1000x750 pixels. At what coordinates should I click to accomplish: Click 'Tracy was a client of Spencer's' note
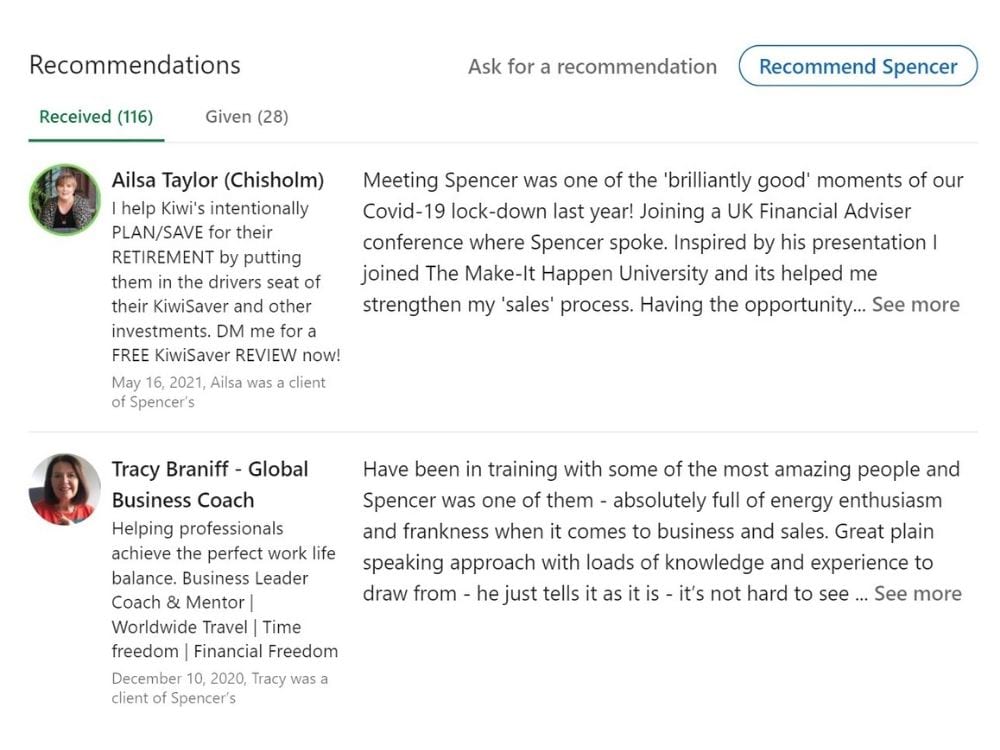point(220,688)
